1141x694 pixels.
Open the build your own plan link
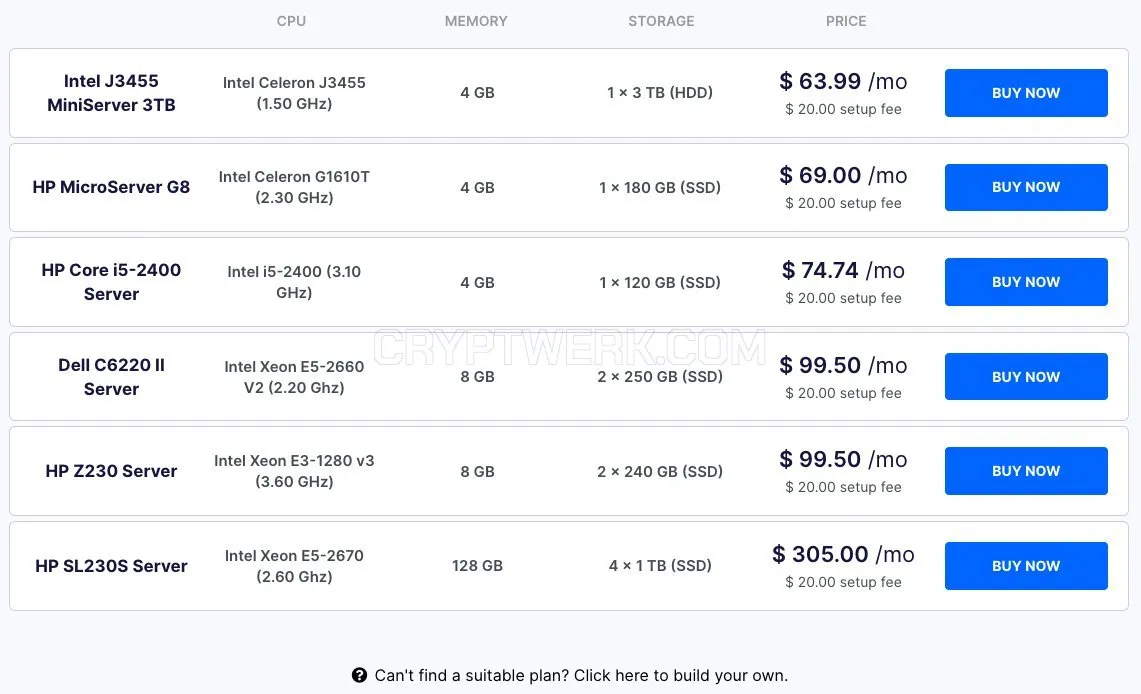(x=581, y=675)
